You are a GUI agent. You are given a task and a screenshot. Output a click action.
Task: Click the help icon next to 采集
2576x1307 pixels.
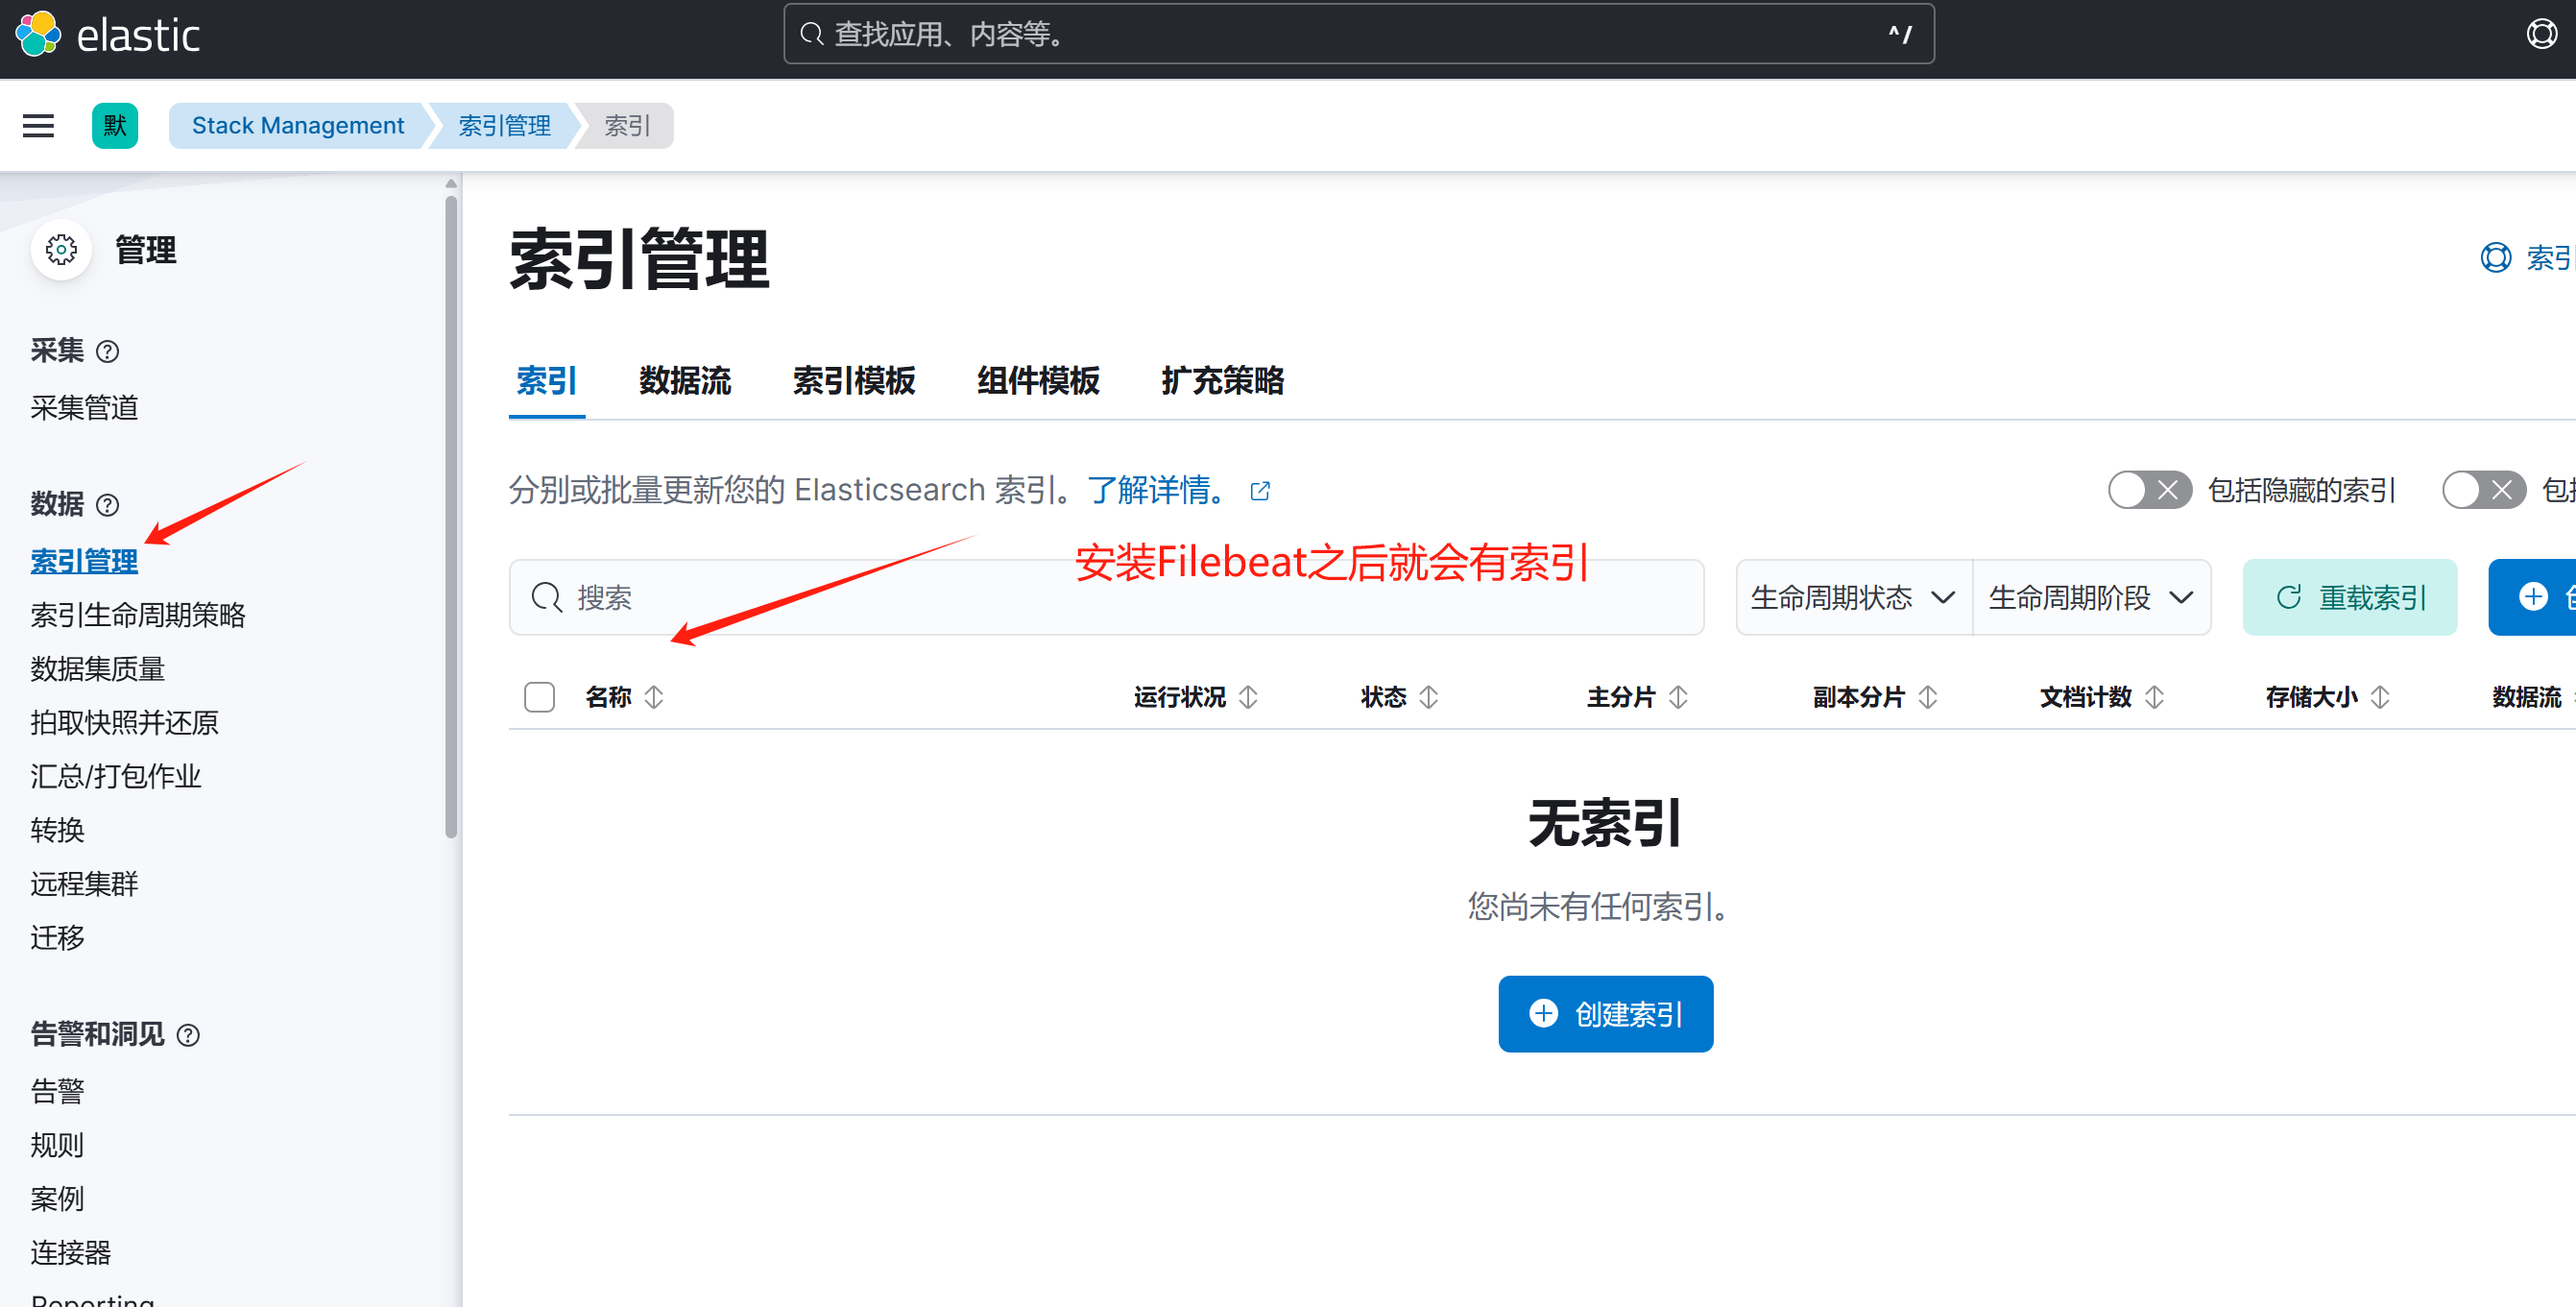[x=107, y=352]
